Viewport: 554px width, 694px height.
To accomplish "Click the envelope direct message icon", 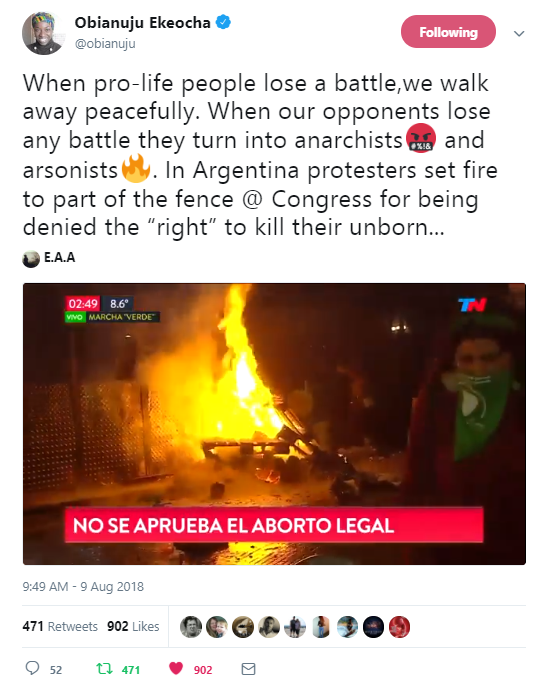I will pos(248,669).
